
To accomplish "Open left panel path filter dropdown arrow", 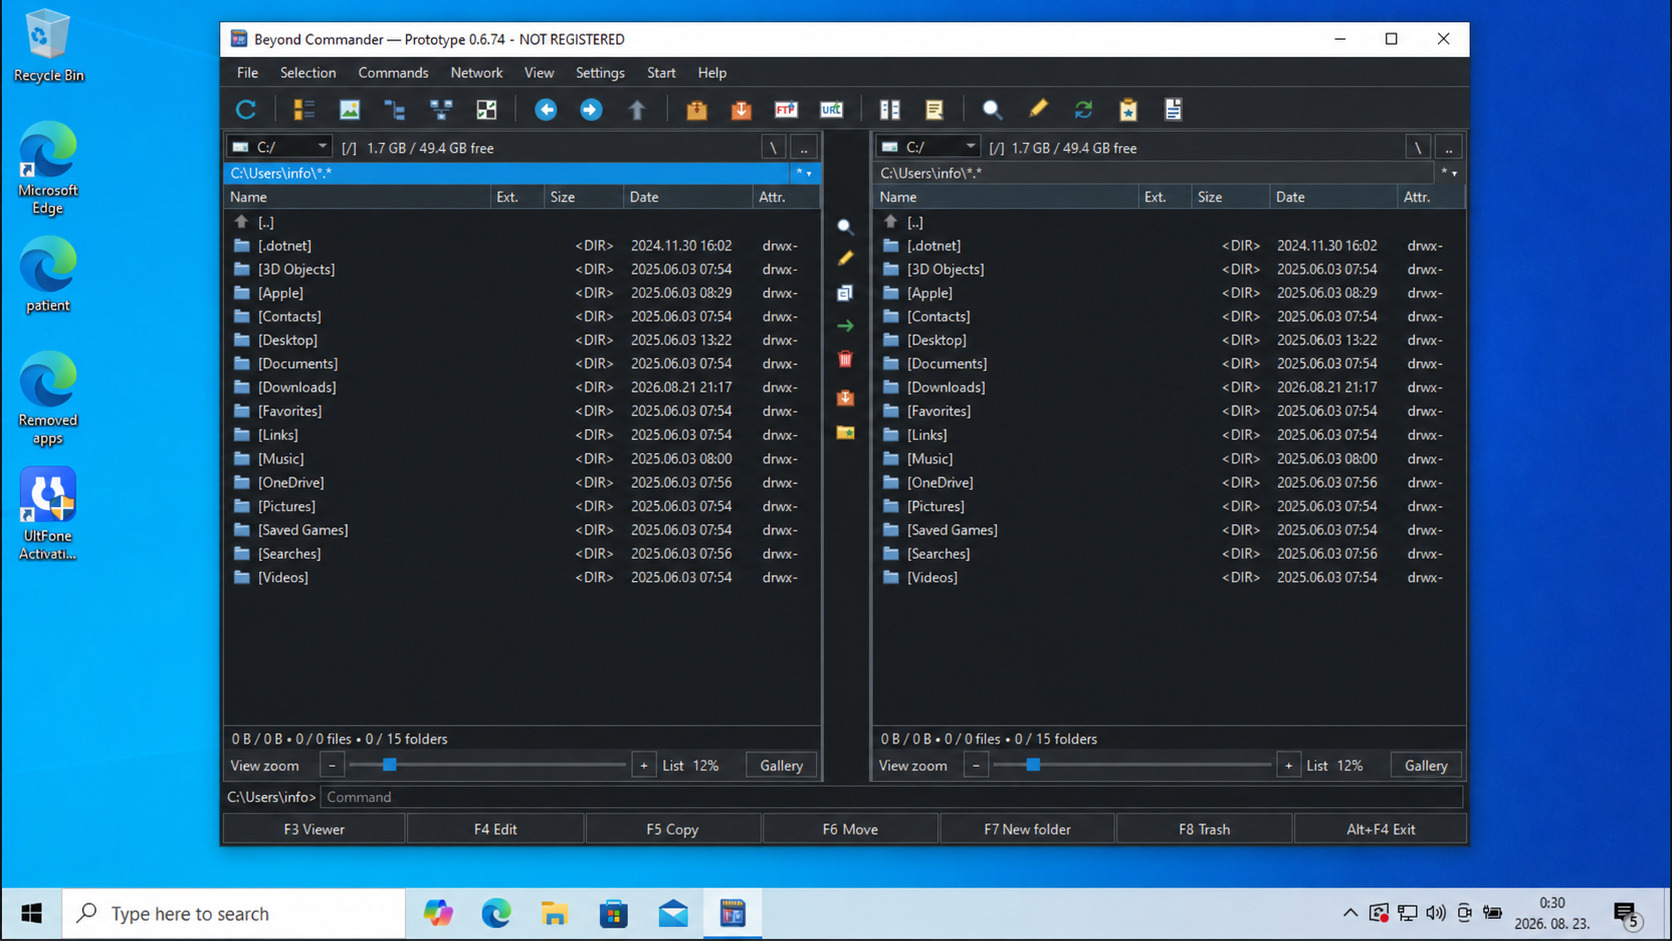I will click(x=804, y=173).
